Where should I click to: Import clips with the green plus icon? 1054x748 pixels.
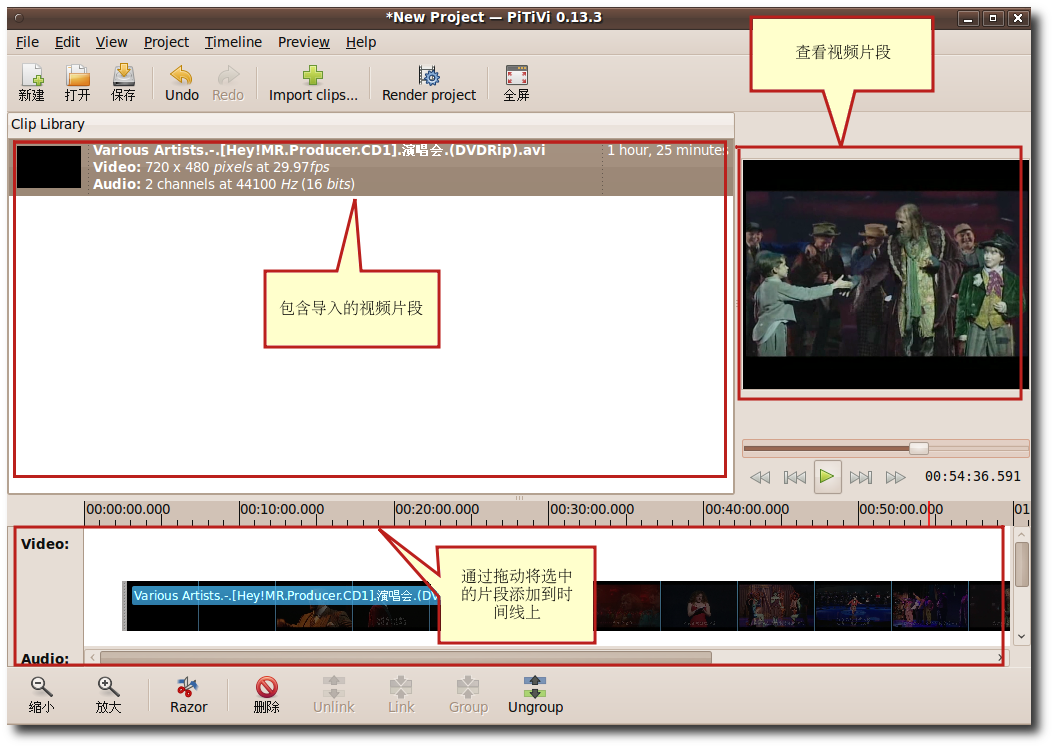[313, 83]
